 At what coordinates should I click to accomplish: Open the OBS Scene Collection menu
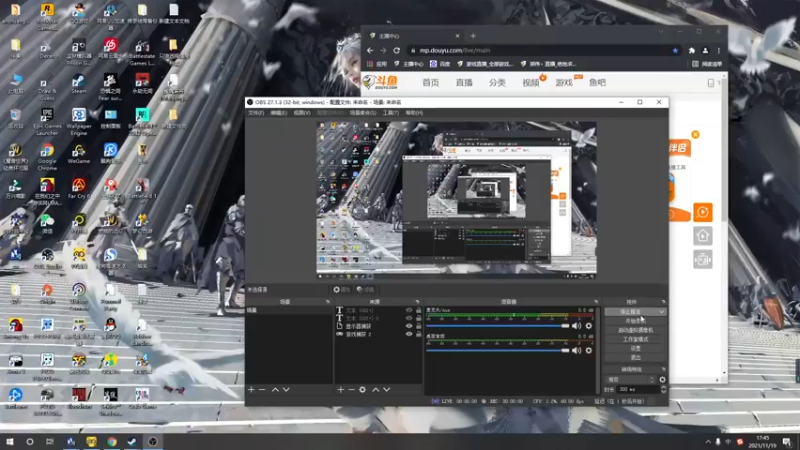pyautogui.click(x=363, y=113)
